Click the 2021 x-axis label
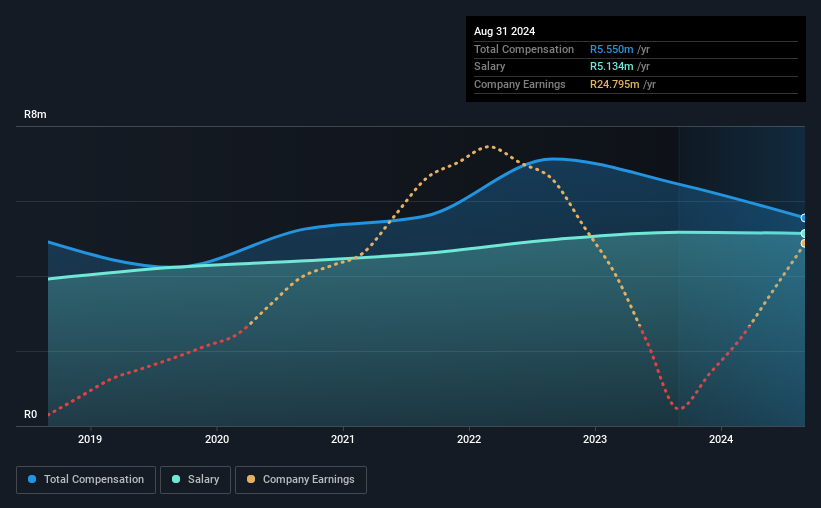Viewport: 821px width, 508px height. [343, 439]
